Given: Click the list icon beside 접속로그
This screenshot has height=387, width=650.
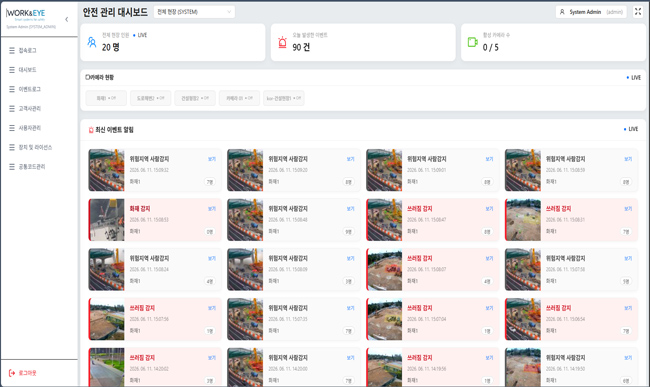Looking at the screenshot, I should point(12,51).
